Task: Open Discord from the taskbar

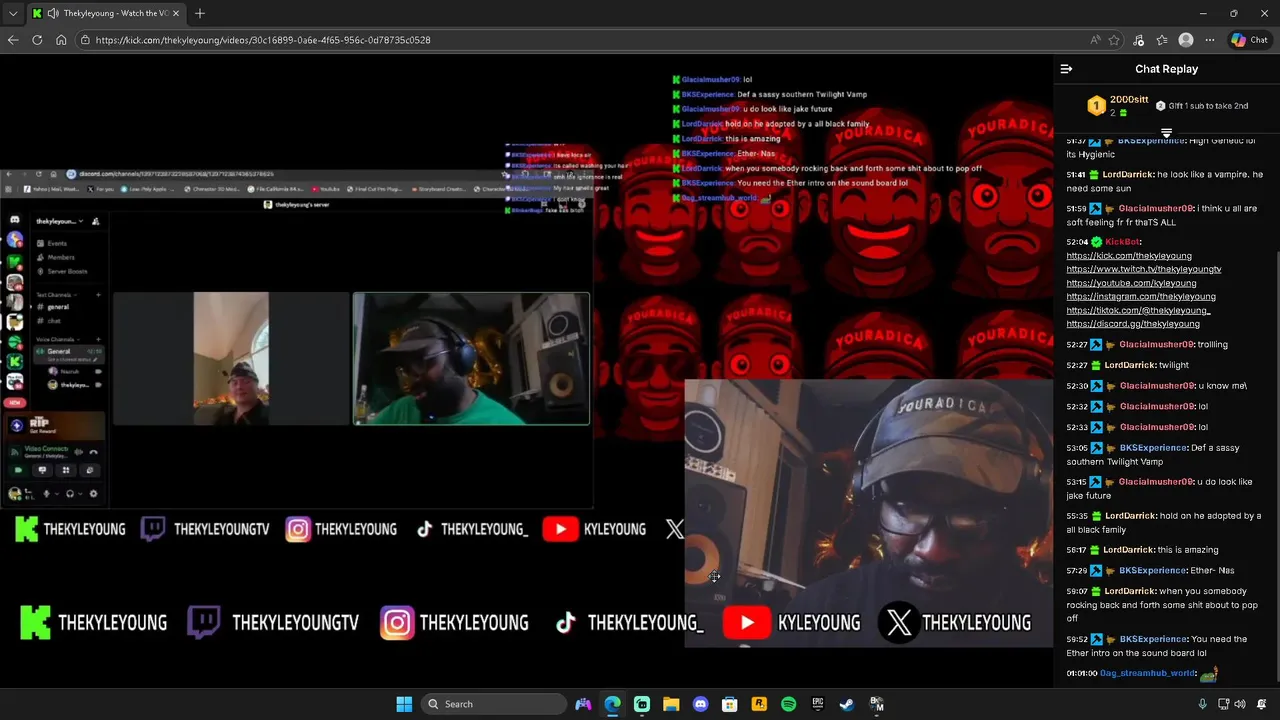Action: click(x=700, y=704)
